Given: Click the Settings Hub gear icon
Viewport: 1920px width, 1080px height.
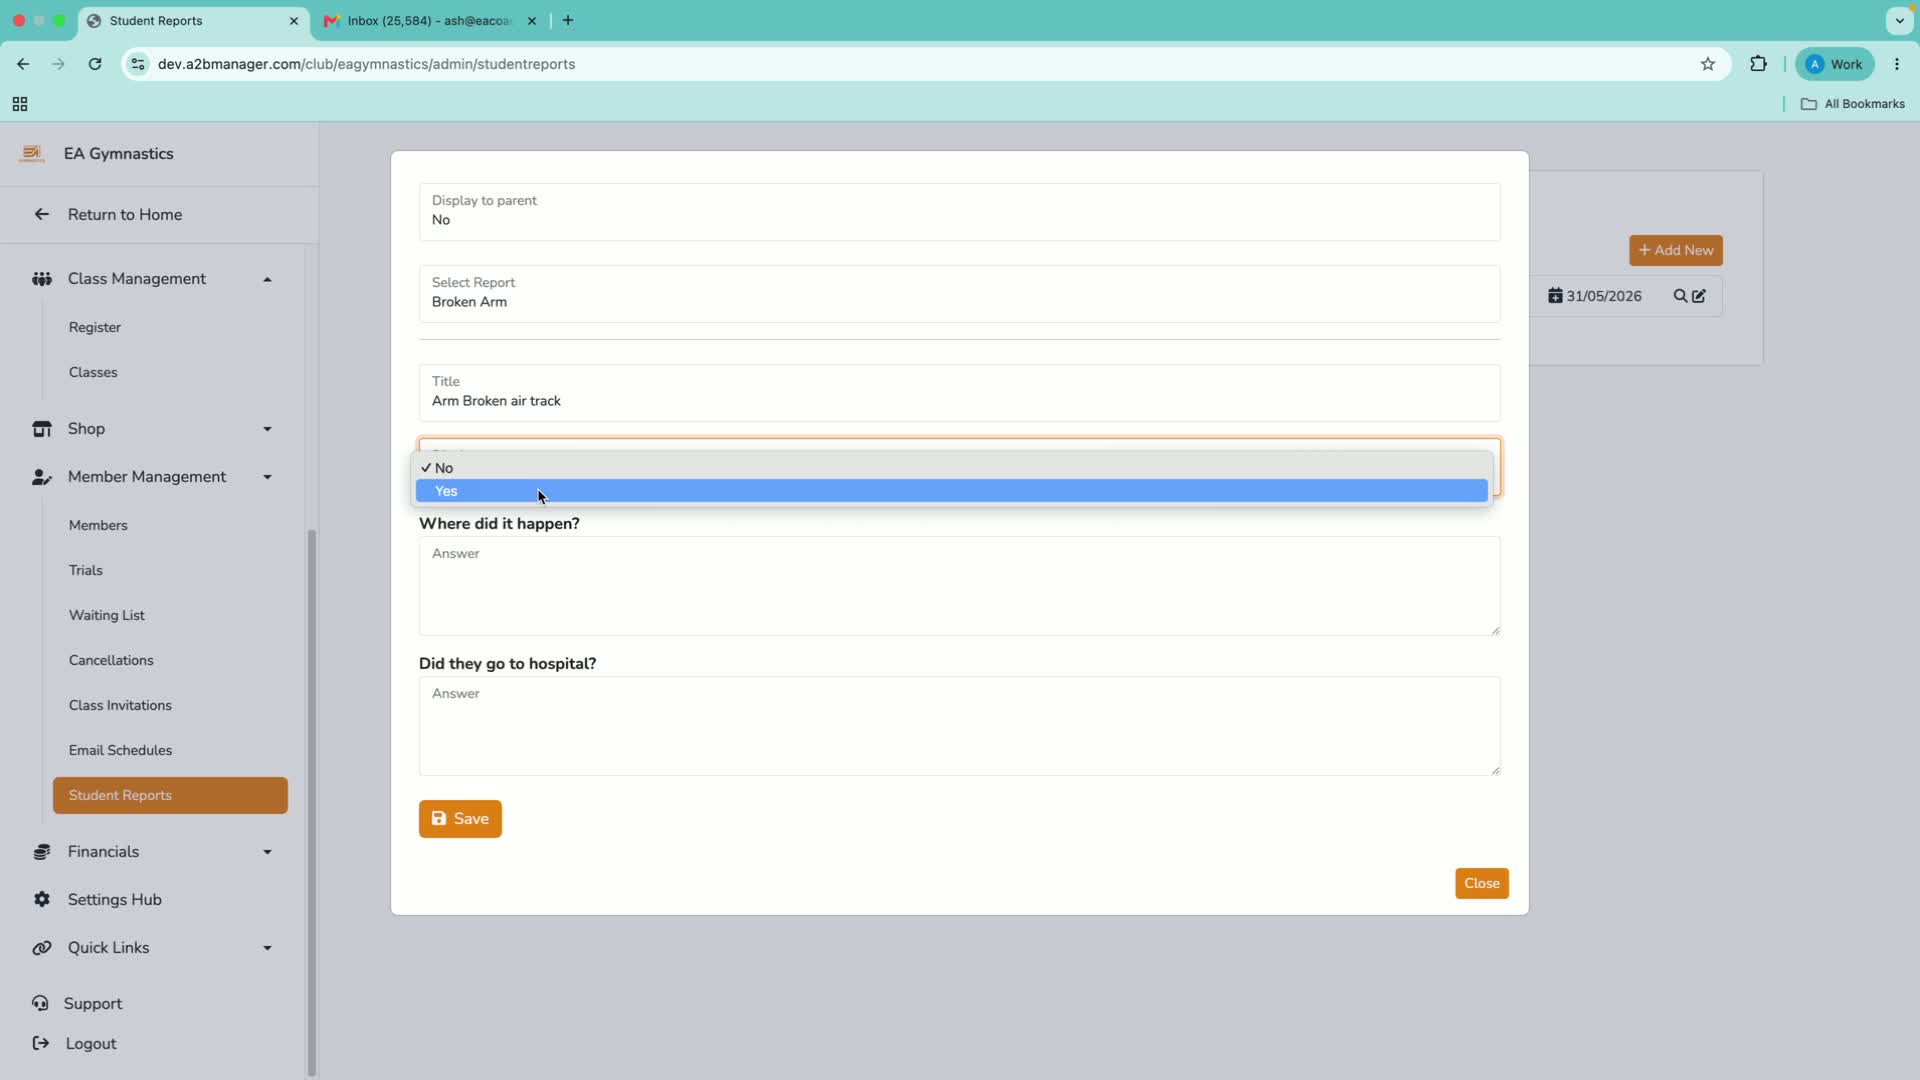Looking at the screenshot, I should pos(41,899).
